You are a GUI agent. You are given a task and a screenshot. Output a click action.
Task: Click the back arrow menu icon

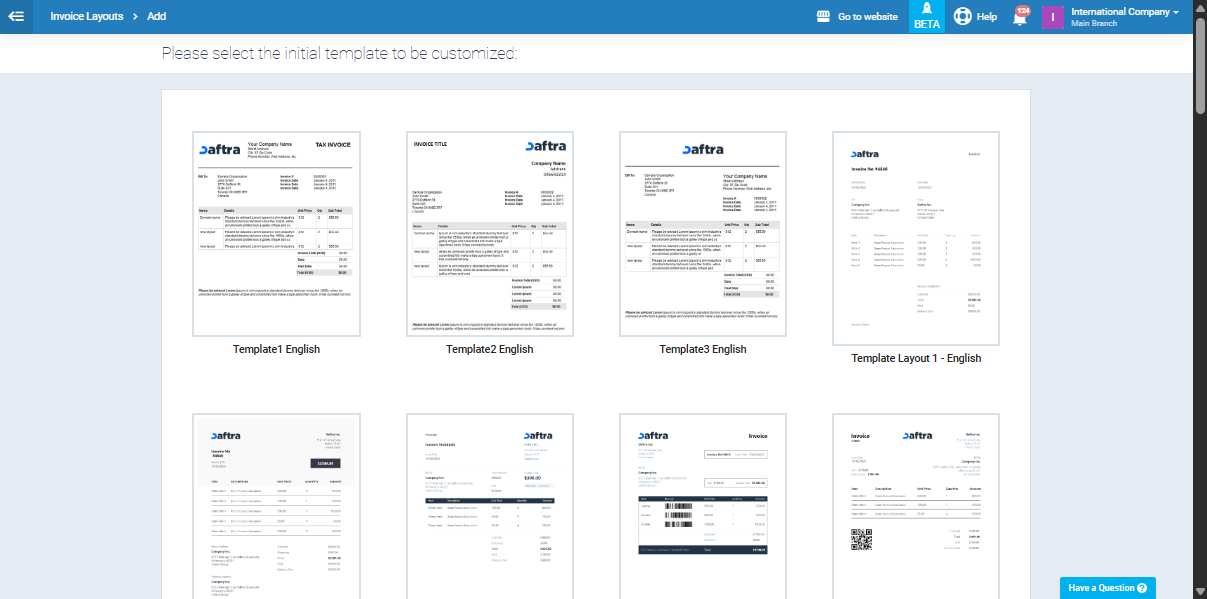tap(16, 16)
